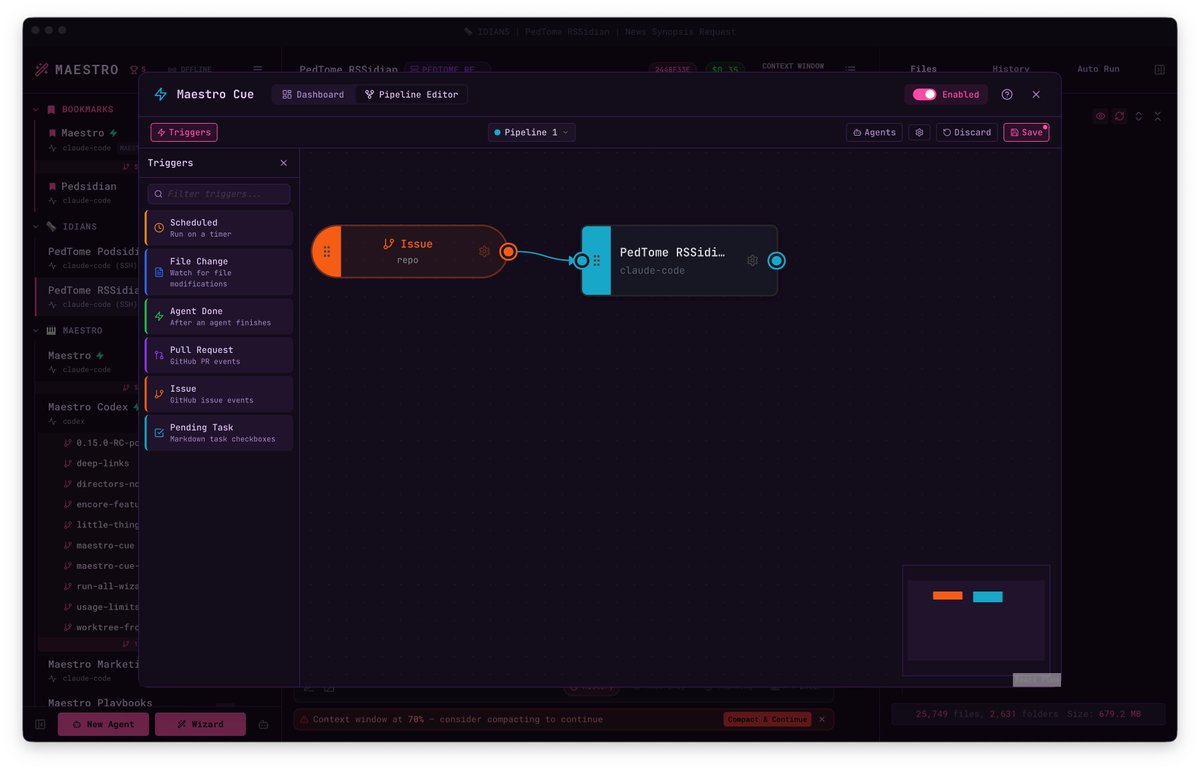Save the pipeline with the Save button
Viewport: 1200px width, 770px height.
coord(1026,131)
